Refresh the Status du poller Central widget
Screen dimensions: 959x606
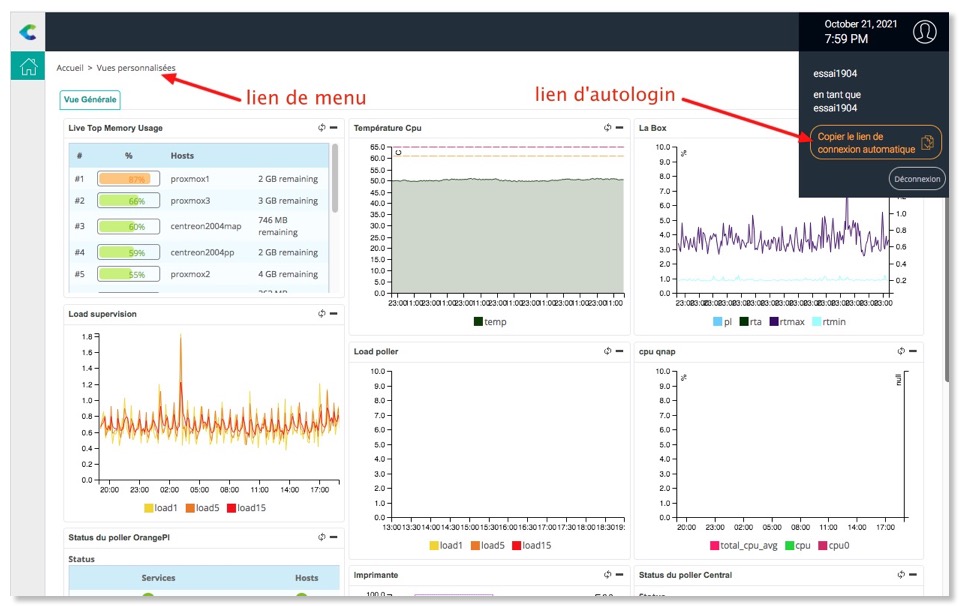click(901, 575)
